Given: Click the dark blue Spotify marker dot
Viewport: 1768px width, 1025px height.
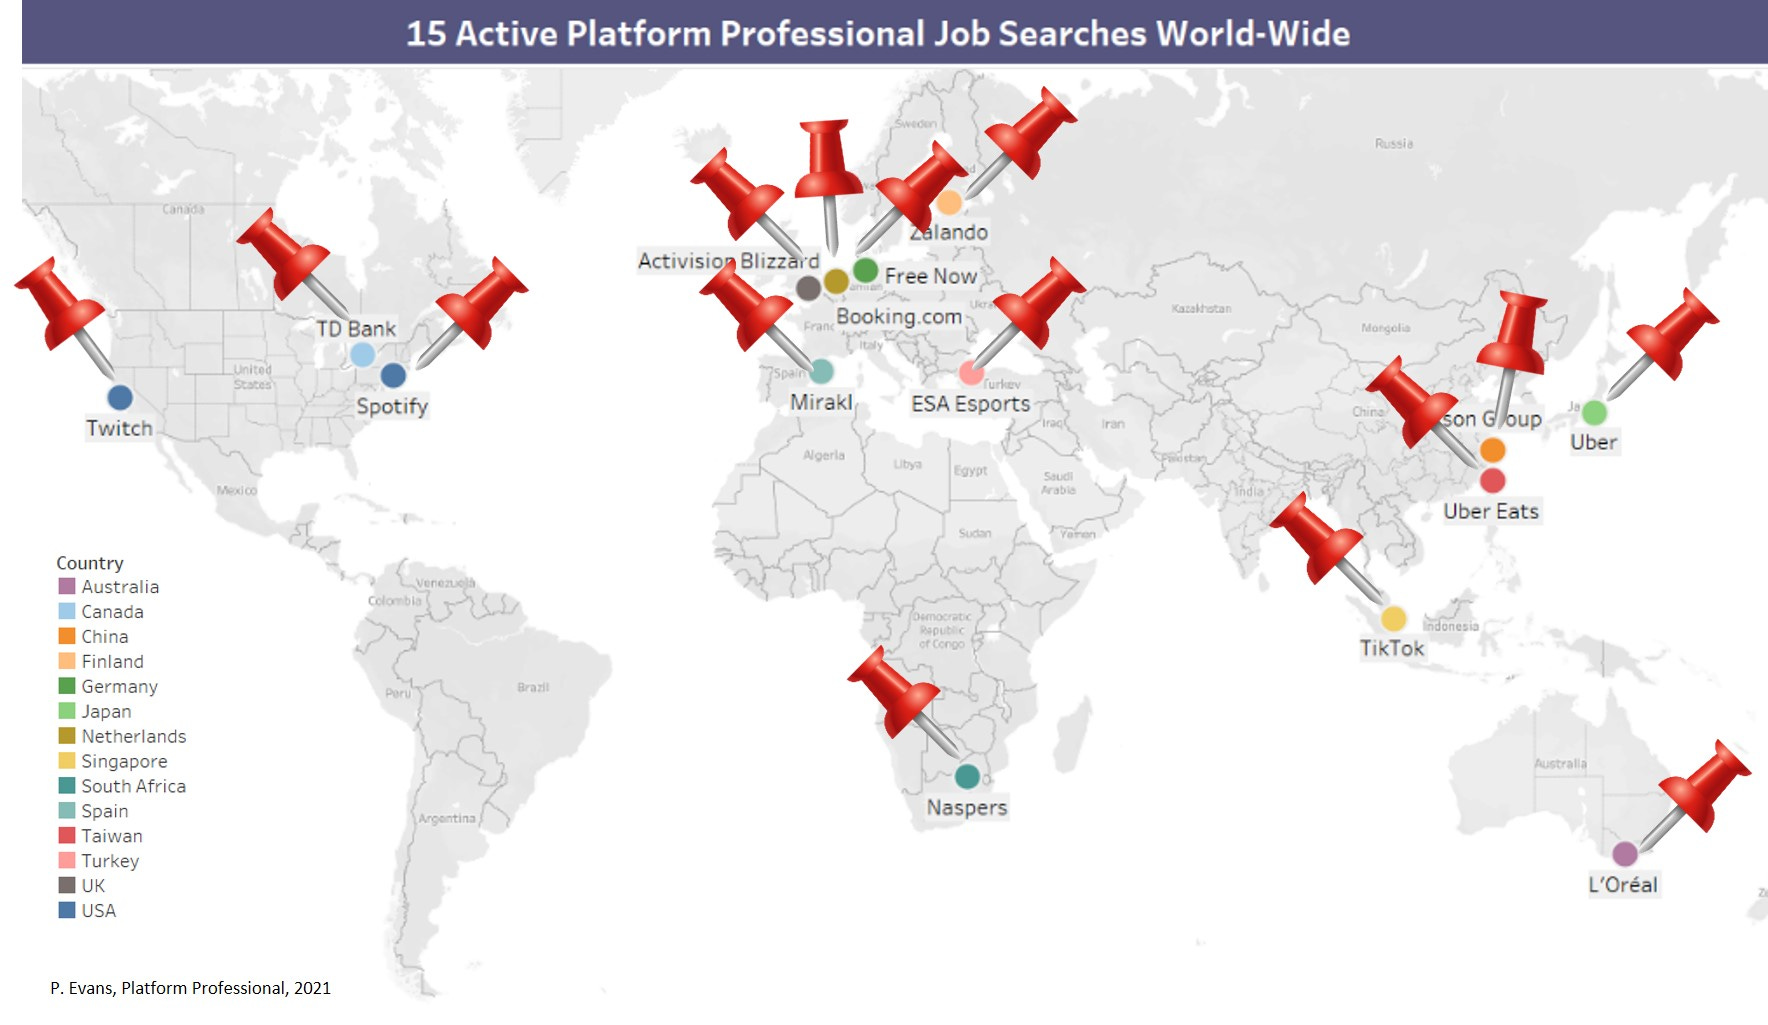Looking at the screenshot, I should [x=393, y=375].
